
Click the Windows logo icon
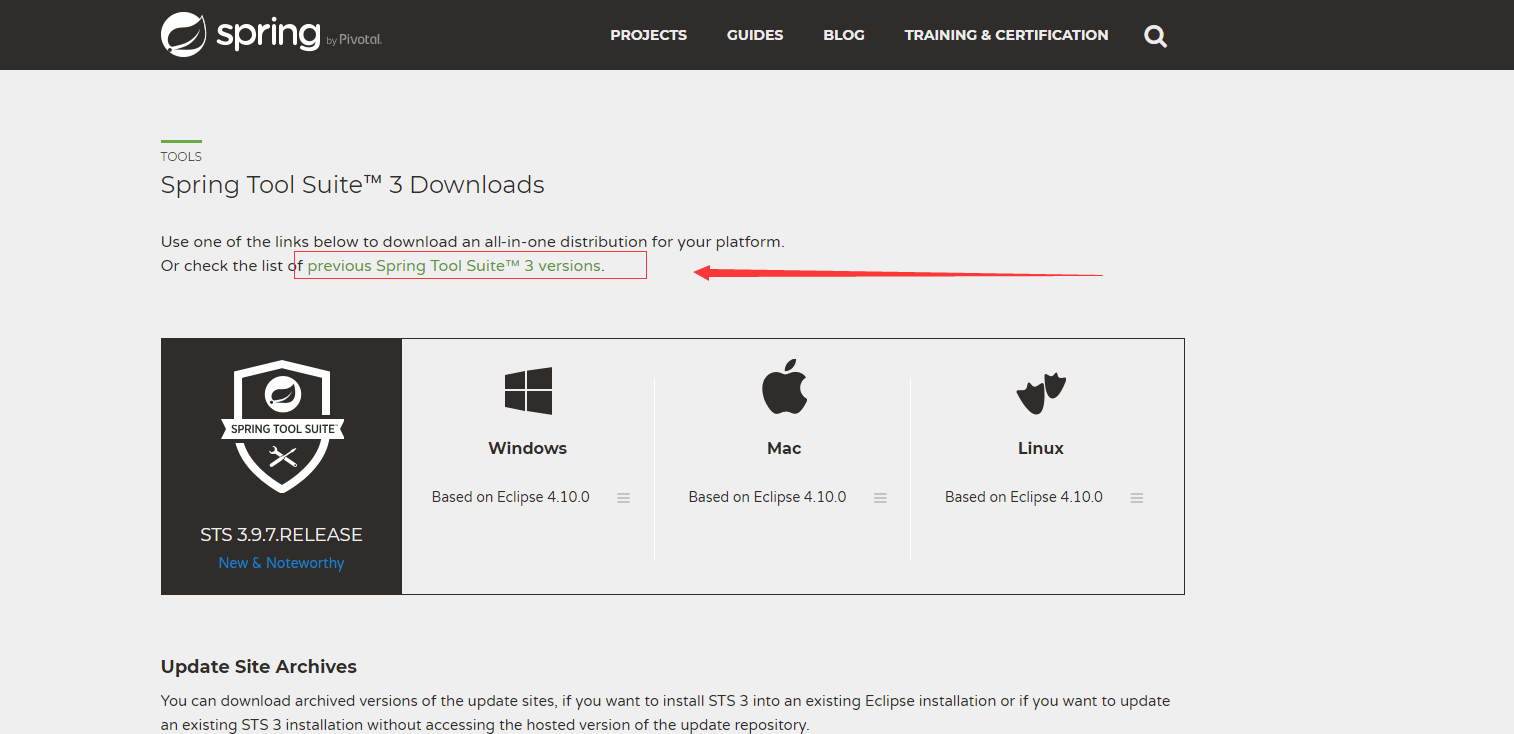pyautogui.click(x=528, y=390)
